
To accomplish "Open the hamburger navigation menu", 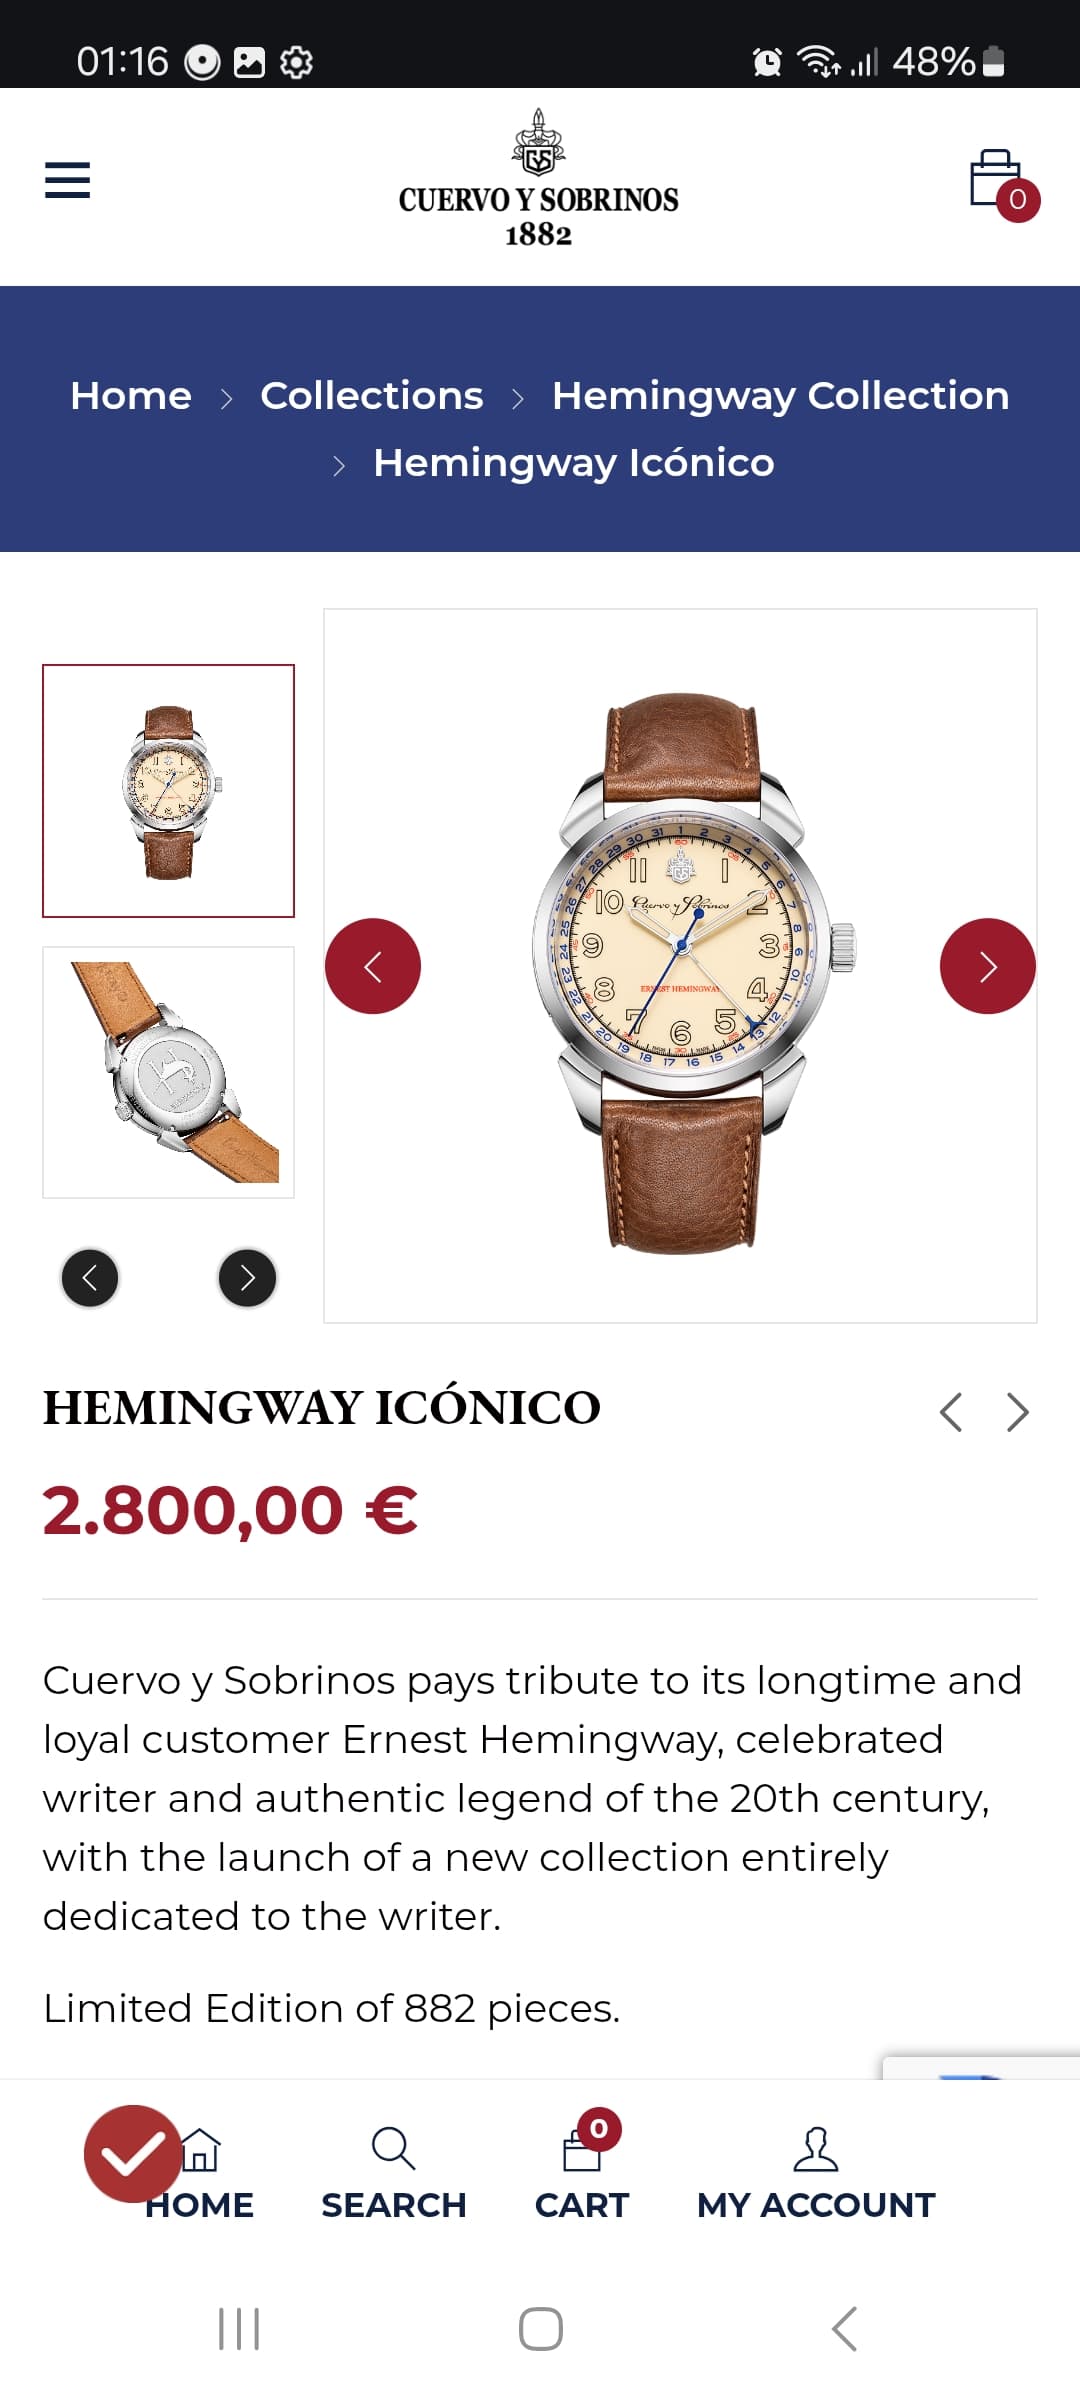I will click(67, 180).
